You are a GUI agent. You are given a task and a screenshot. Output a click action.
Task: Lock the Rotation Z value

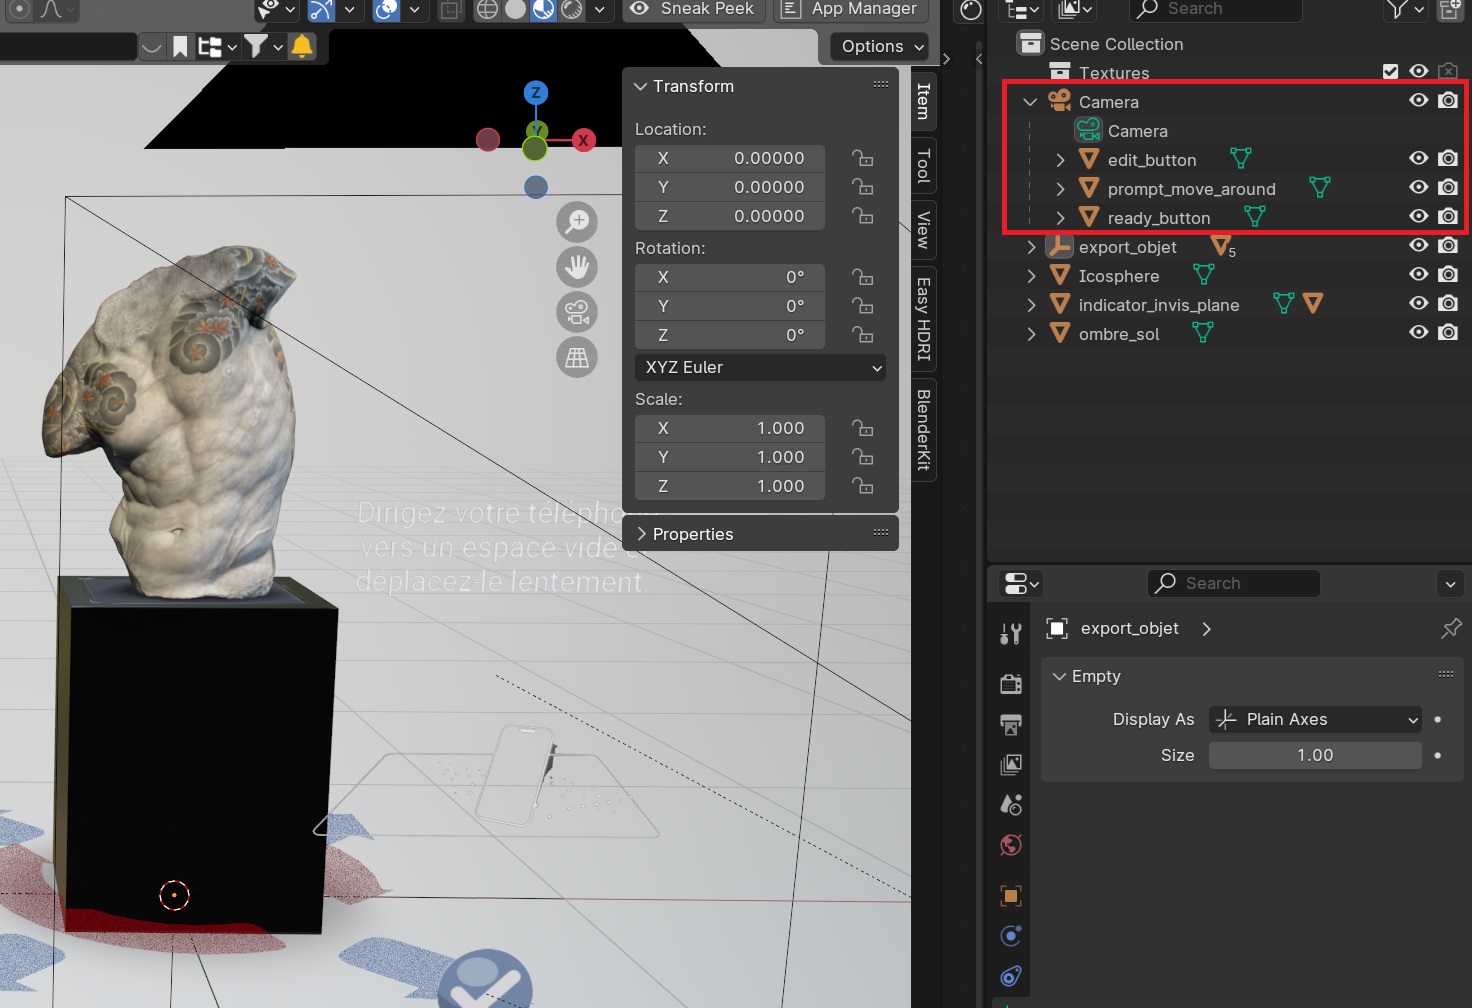coord(862,335)
